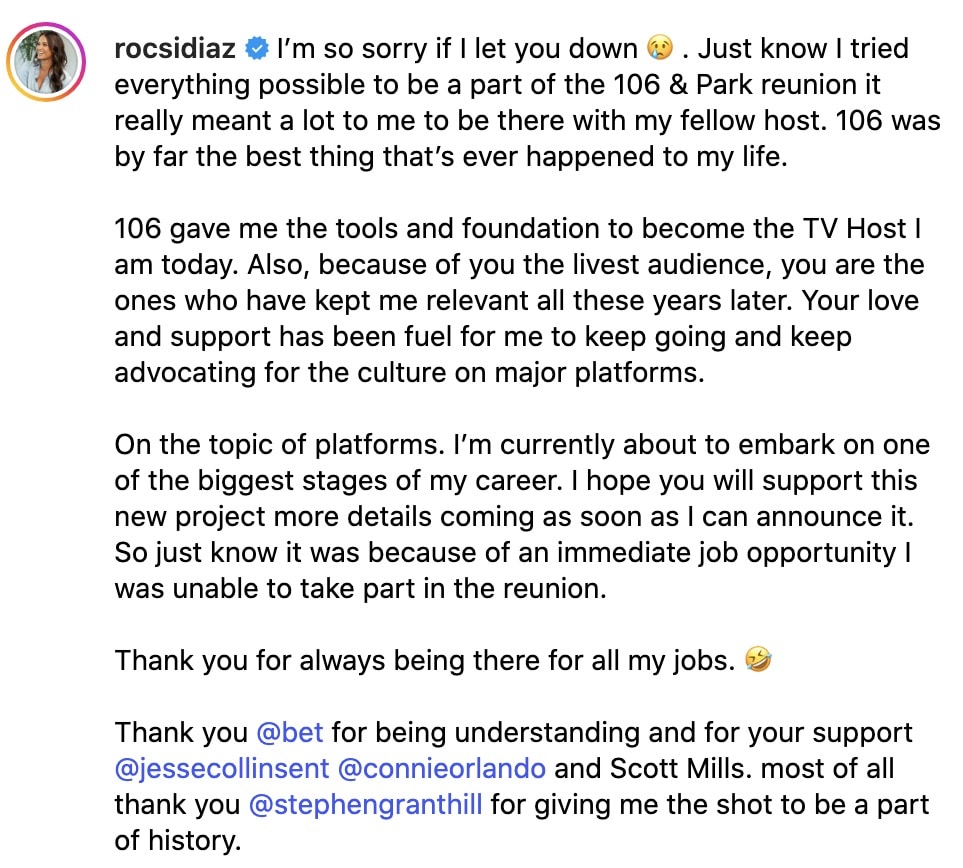Click the blue verified badge beside rocsidiaz
Image resolution: width=963 pixels, height=868 pixels.
tap(259, 48)
